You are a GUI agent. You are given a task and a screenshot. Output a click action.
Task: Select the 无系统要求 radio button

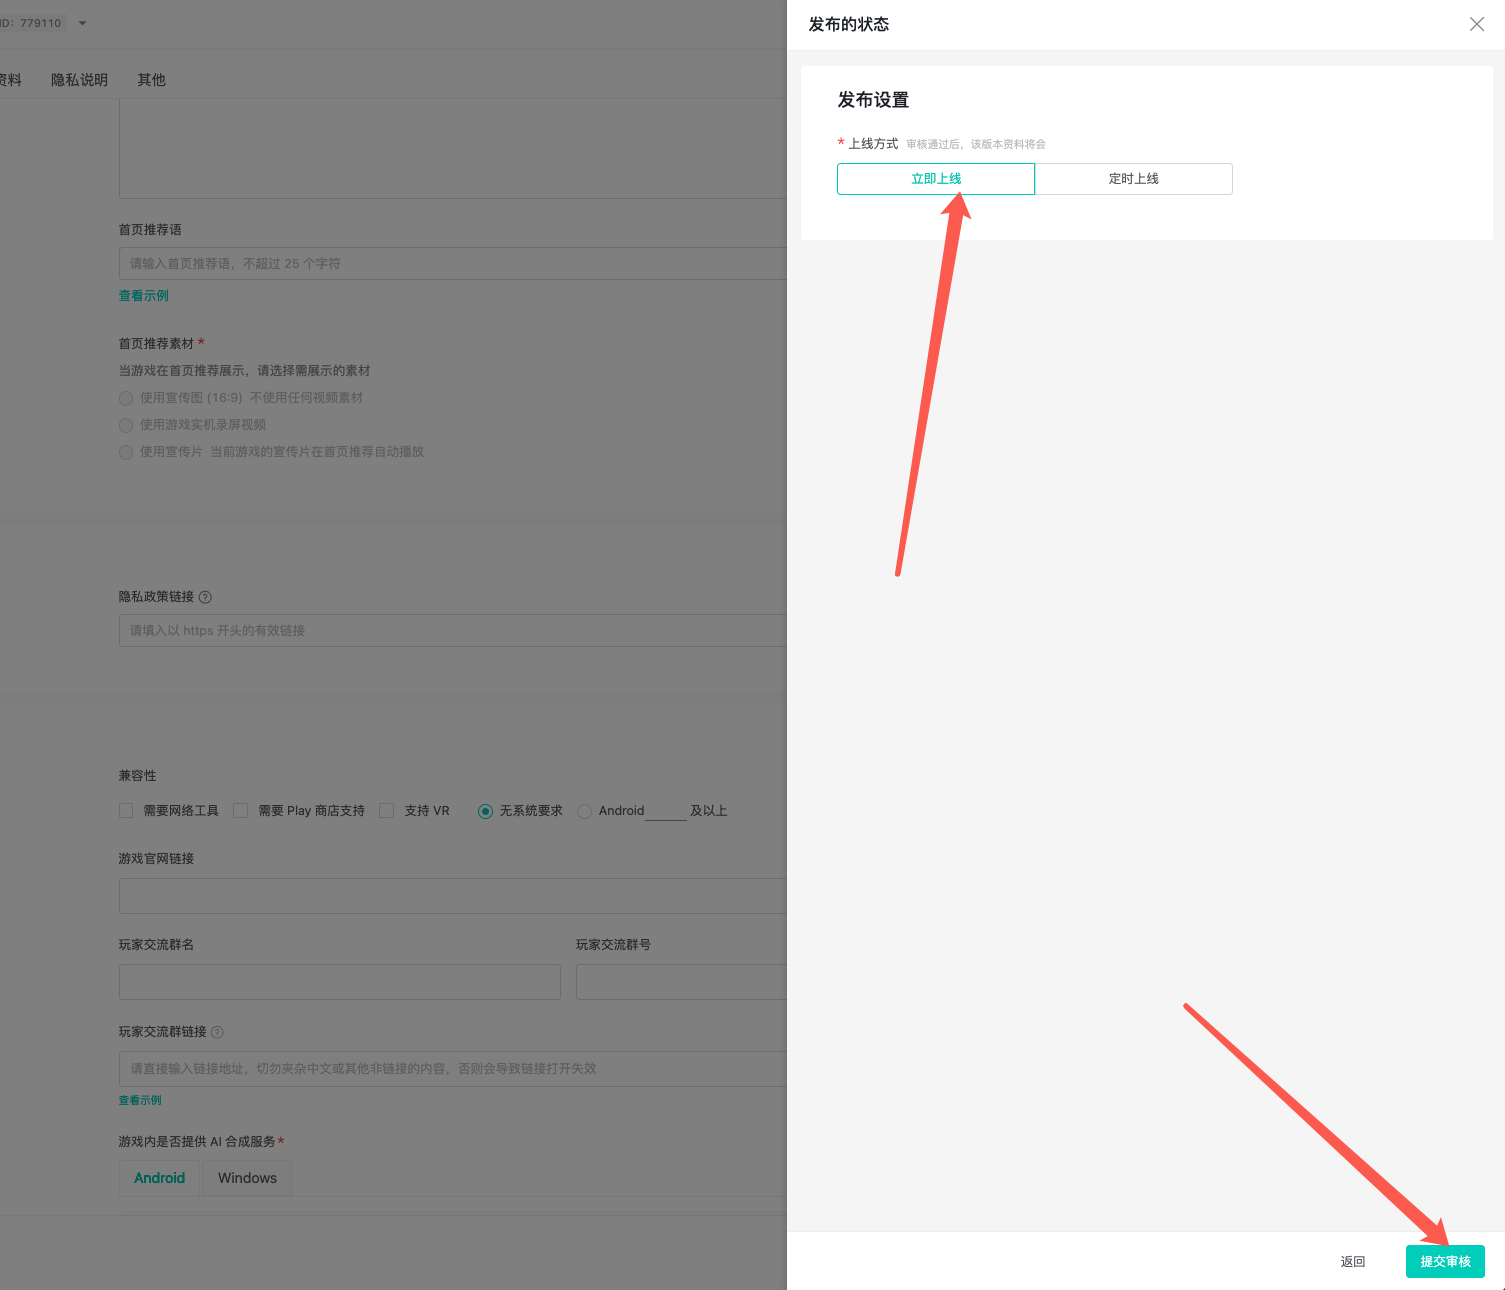point(485,811)
